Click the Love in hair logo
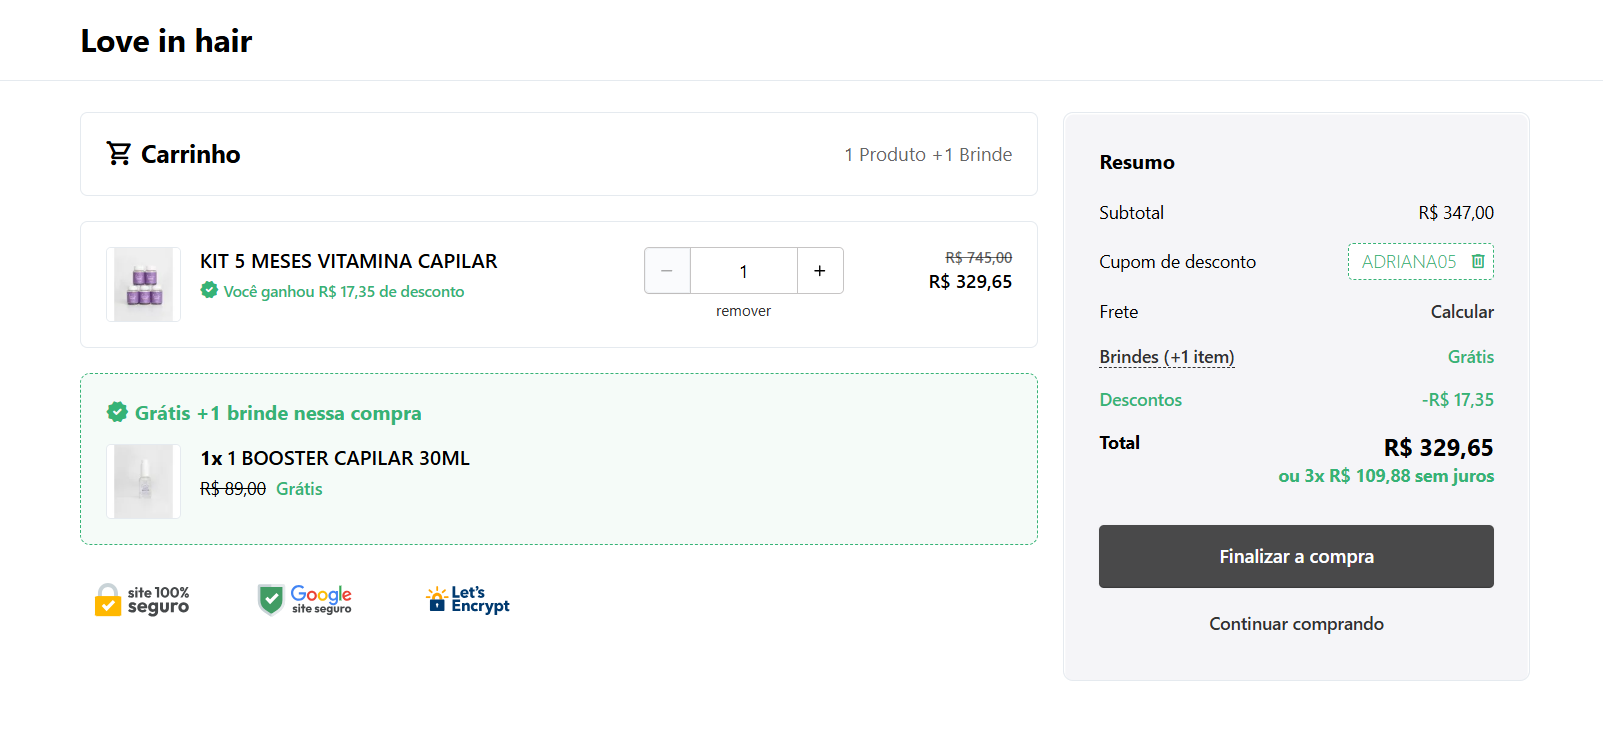This screenshot has width=1603, height=729. pos(166,41)
